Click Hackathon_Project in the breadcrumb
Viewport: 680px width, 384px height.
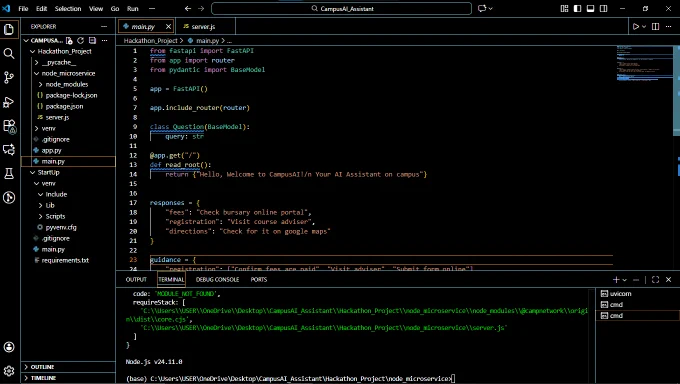pyautogui.click(x=150, y=40)
